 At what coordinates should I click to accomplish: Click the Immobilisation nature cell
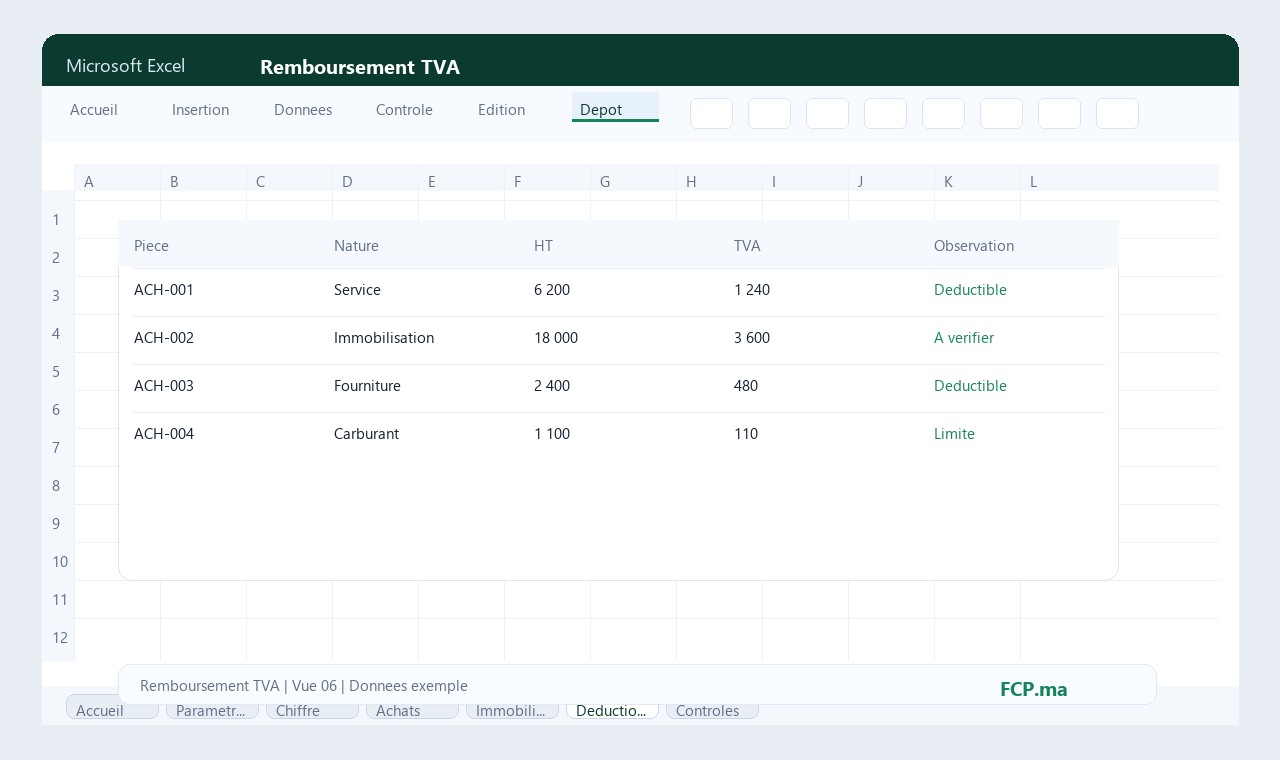[384, 338]
